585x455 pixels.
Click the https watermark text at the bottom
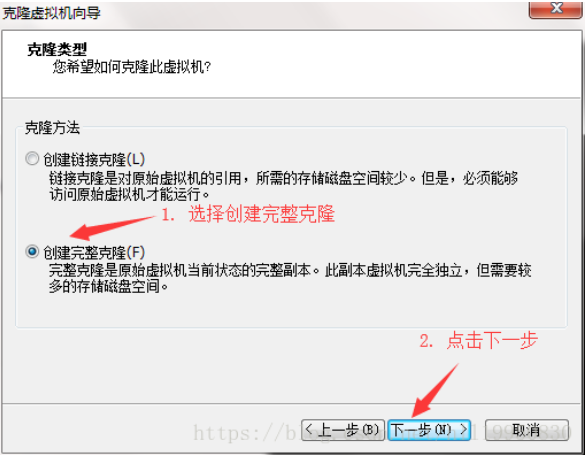click(381, 433)
